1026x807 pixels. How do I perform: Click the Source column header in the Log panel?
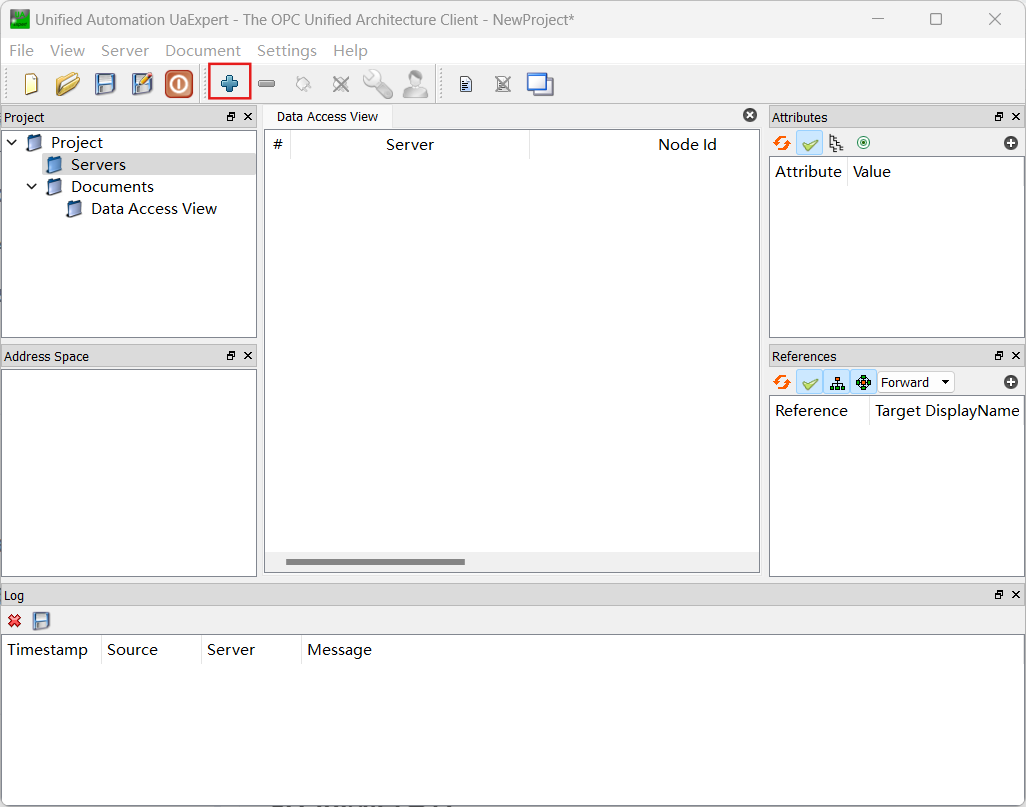click(x=151, y=650)
